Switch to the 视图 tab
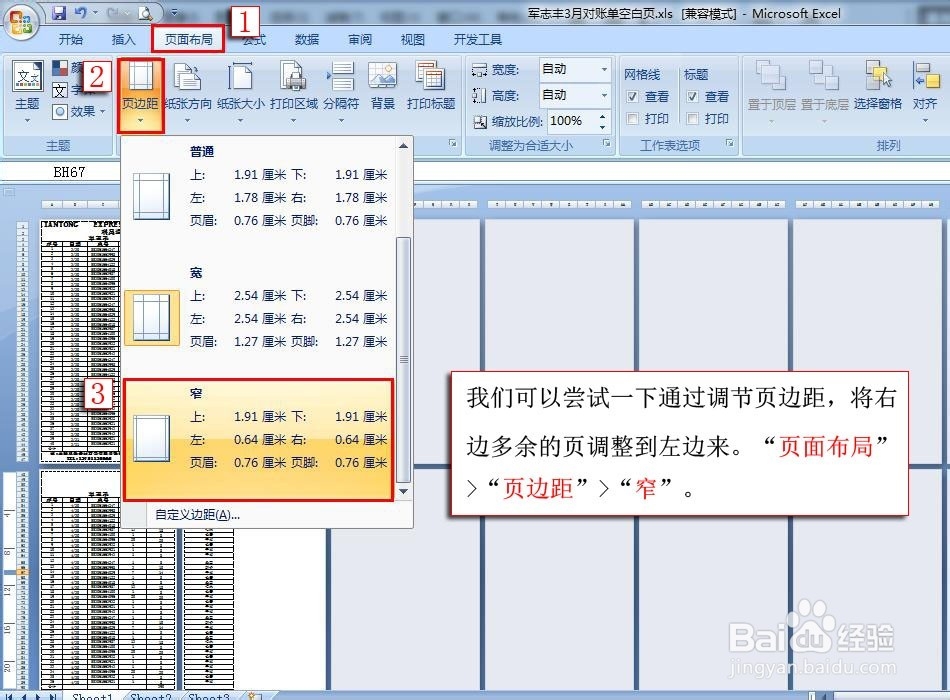This screenshot has width=950, height=700. coord(413,39)
